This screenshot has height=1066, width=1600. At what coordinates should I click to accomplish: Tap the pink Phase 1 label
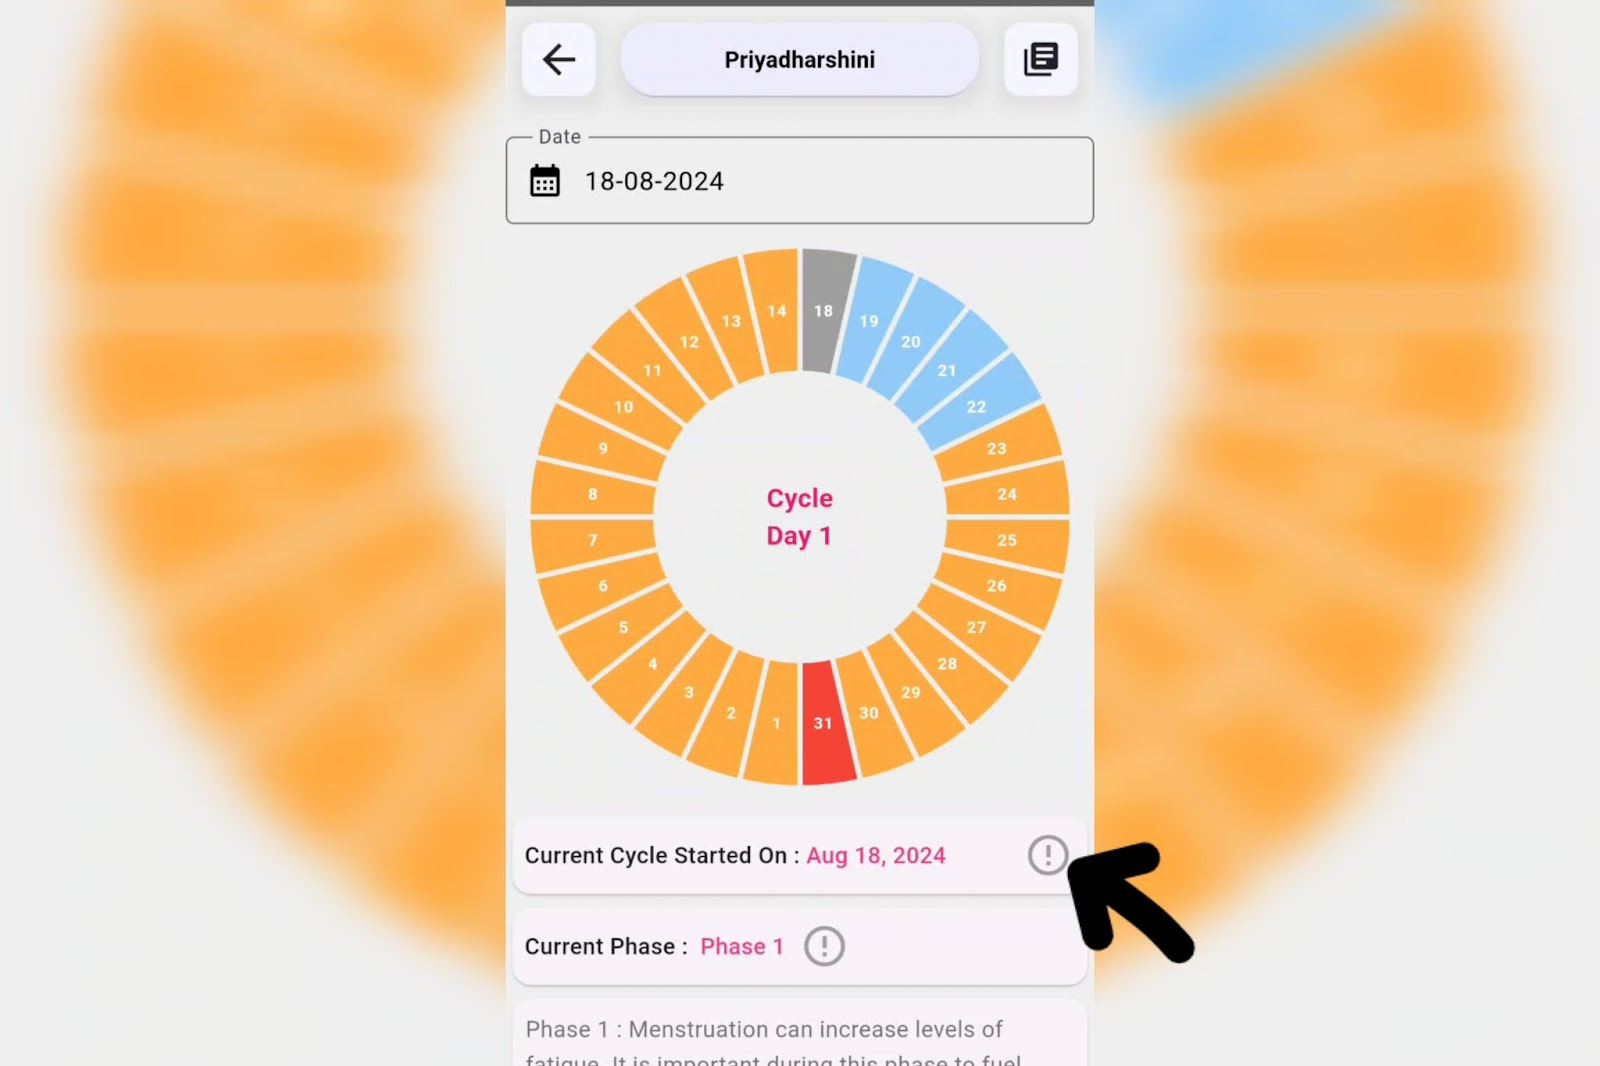[x=742, y=946]
